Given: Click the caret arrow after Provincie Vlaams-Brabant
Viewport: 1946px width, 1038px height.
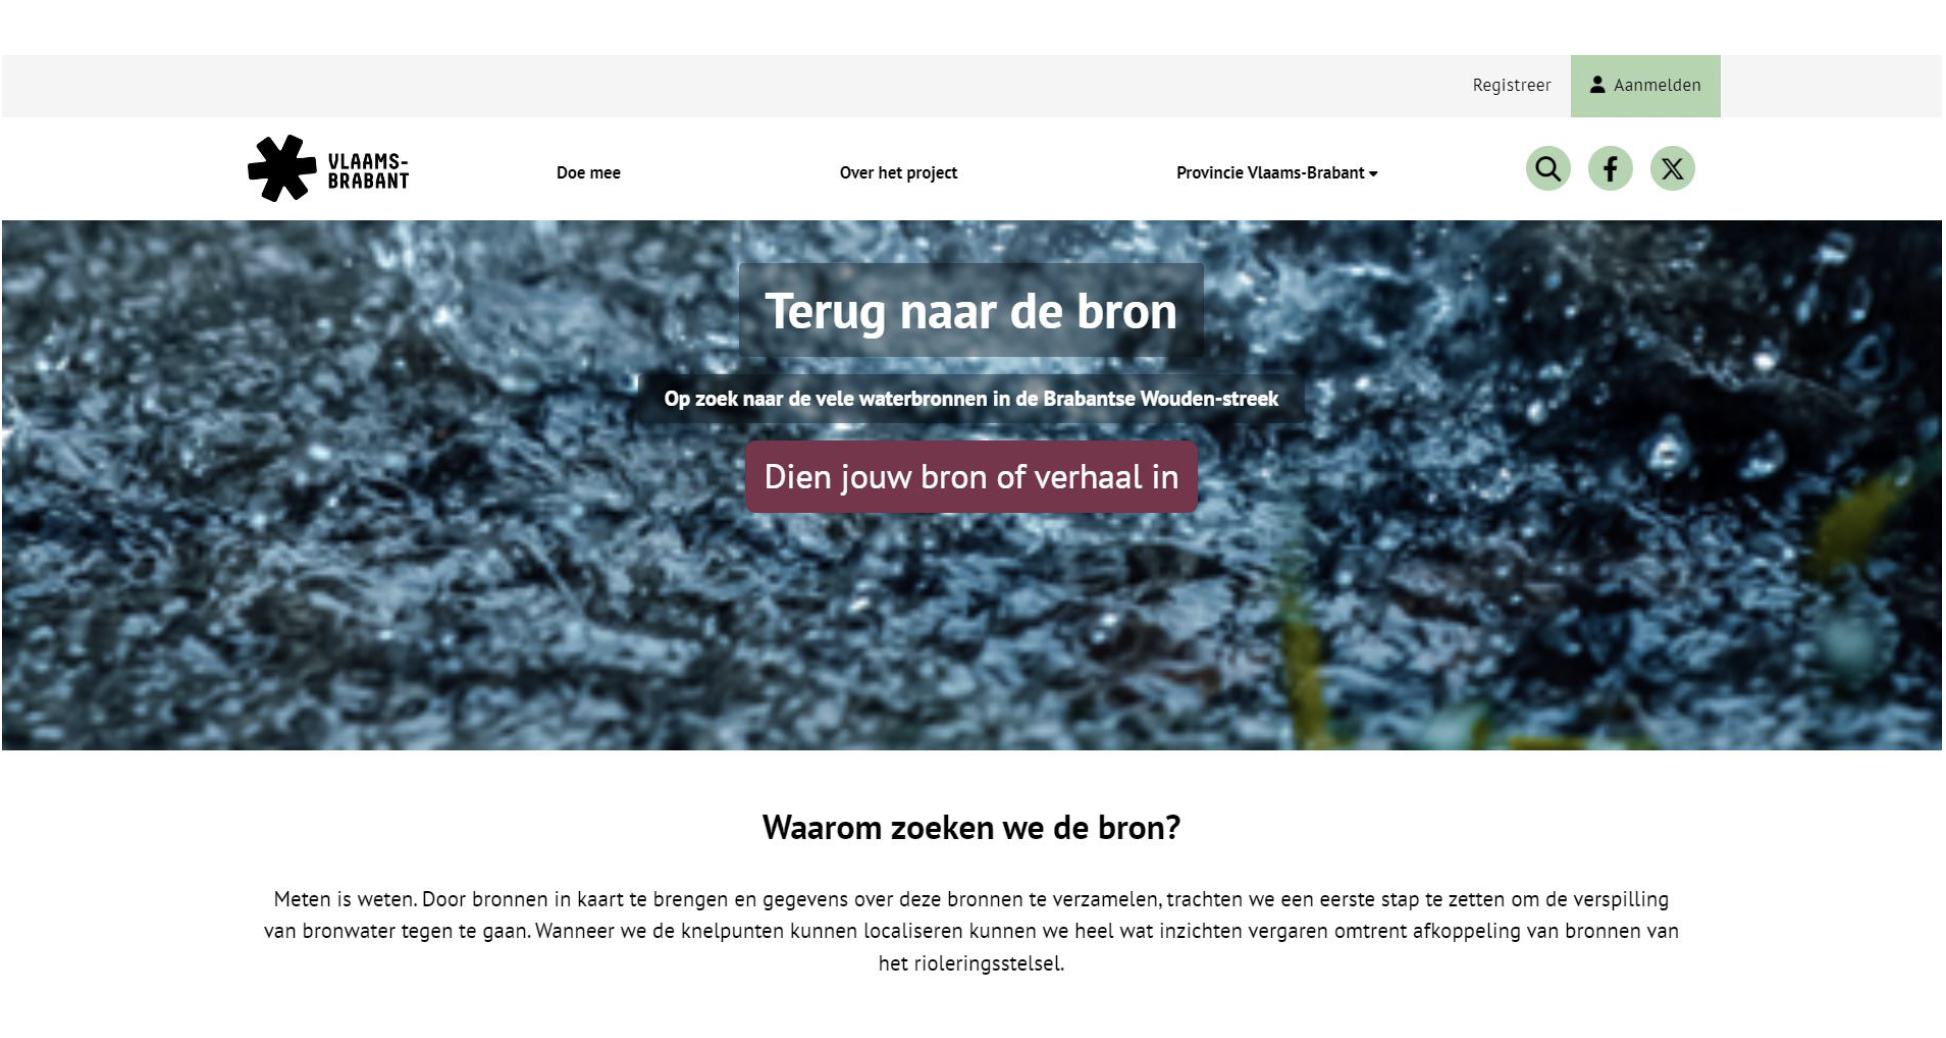Looking at the screenshot, I should click(x=1373, y=174).
